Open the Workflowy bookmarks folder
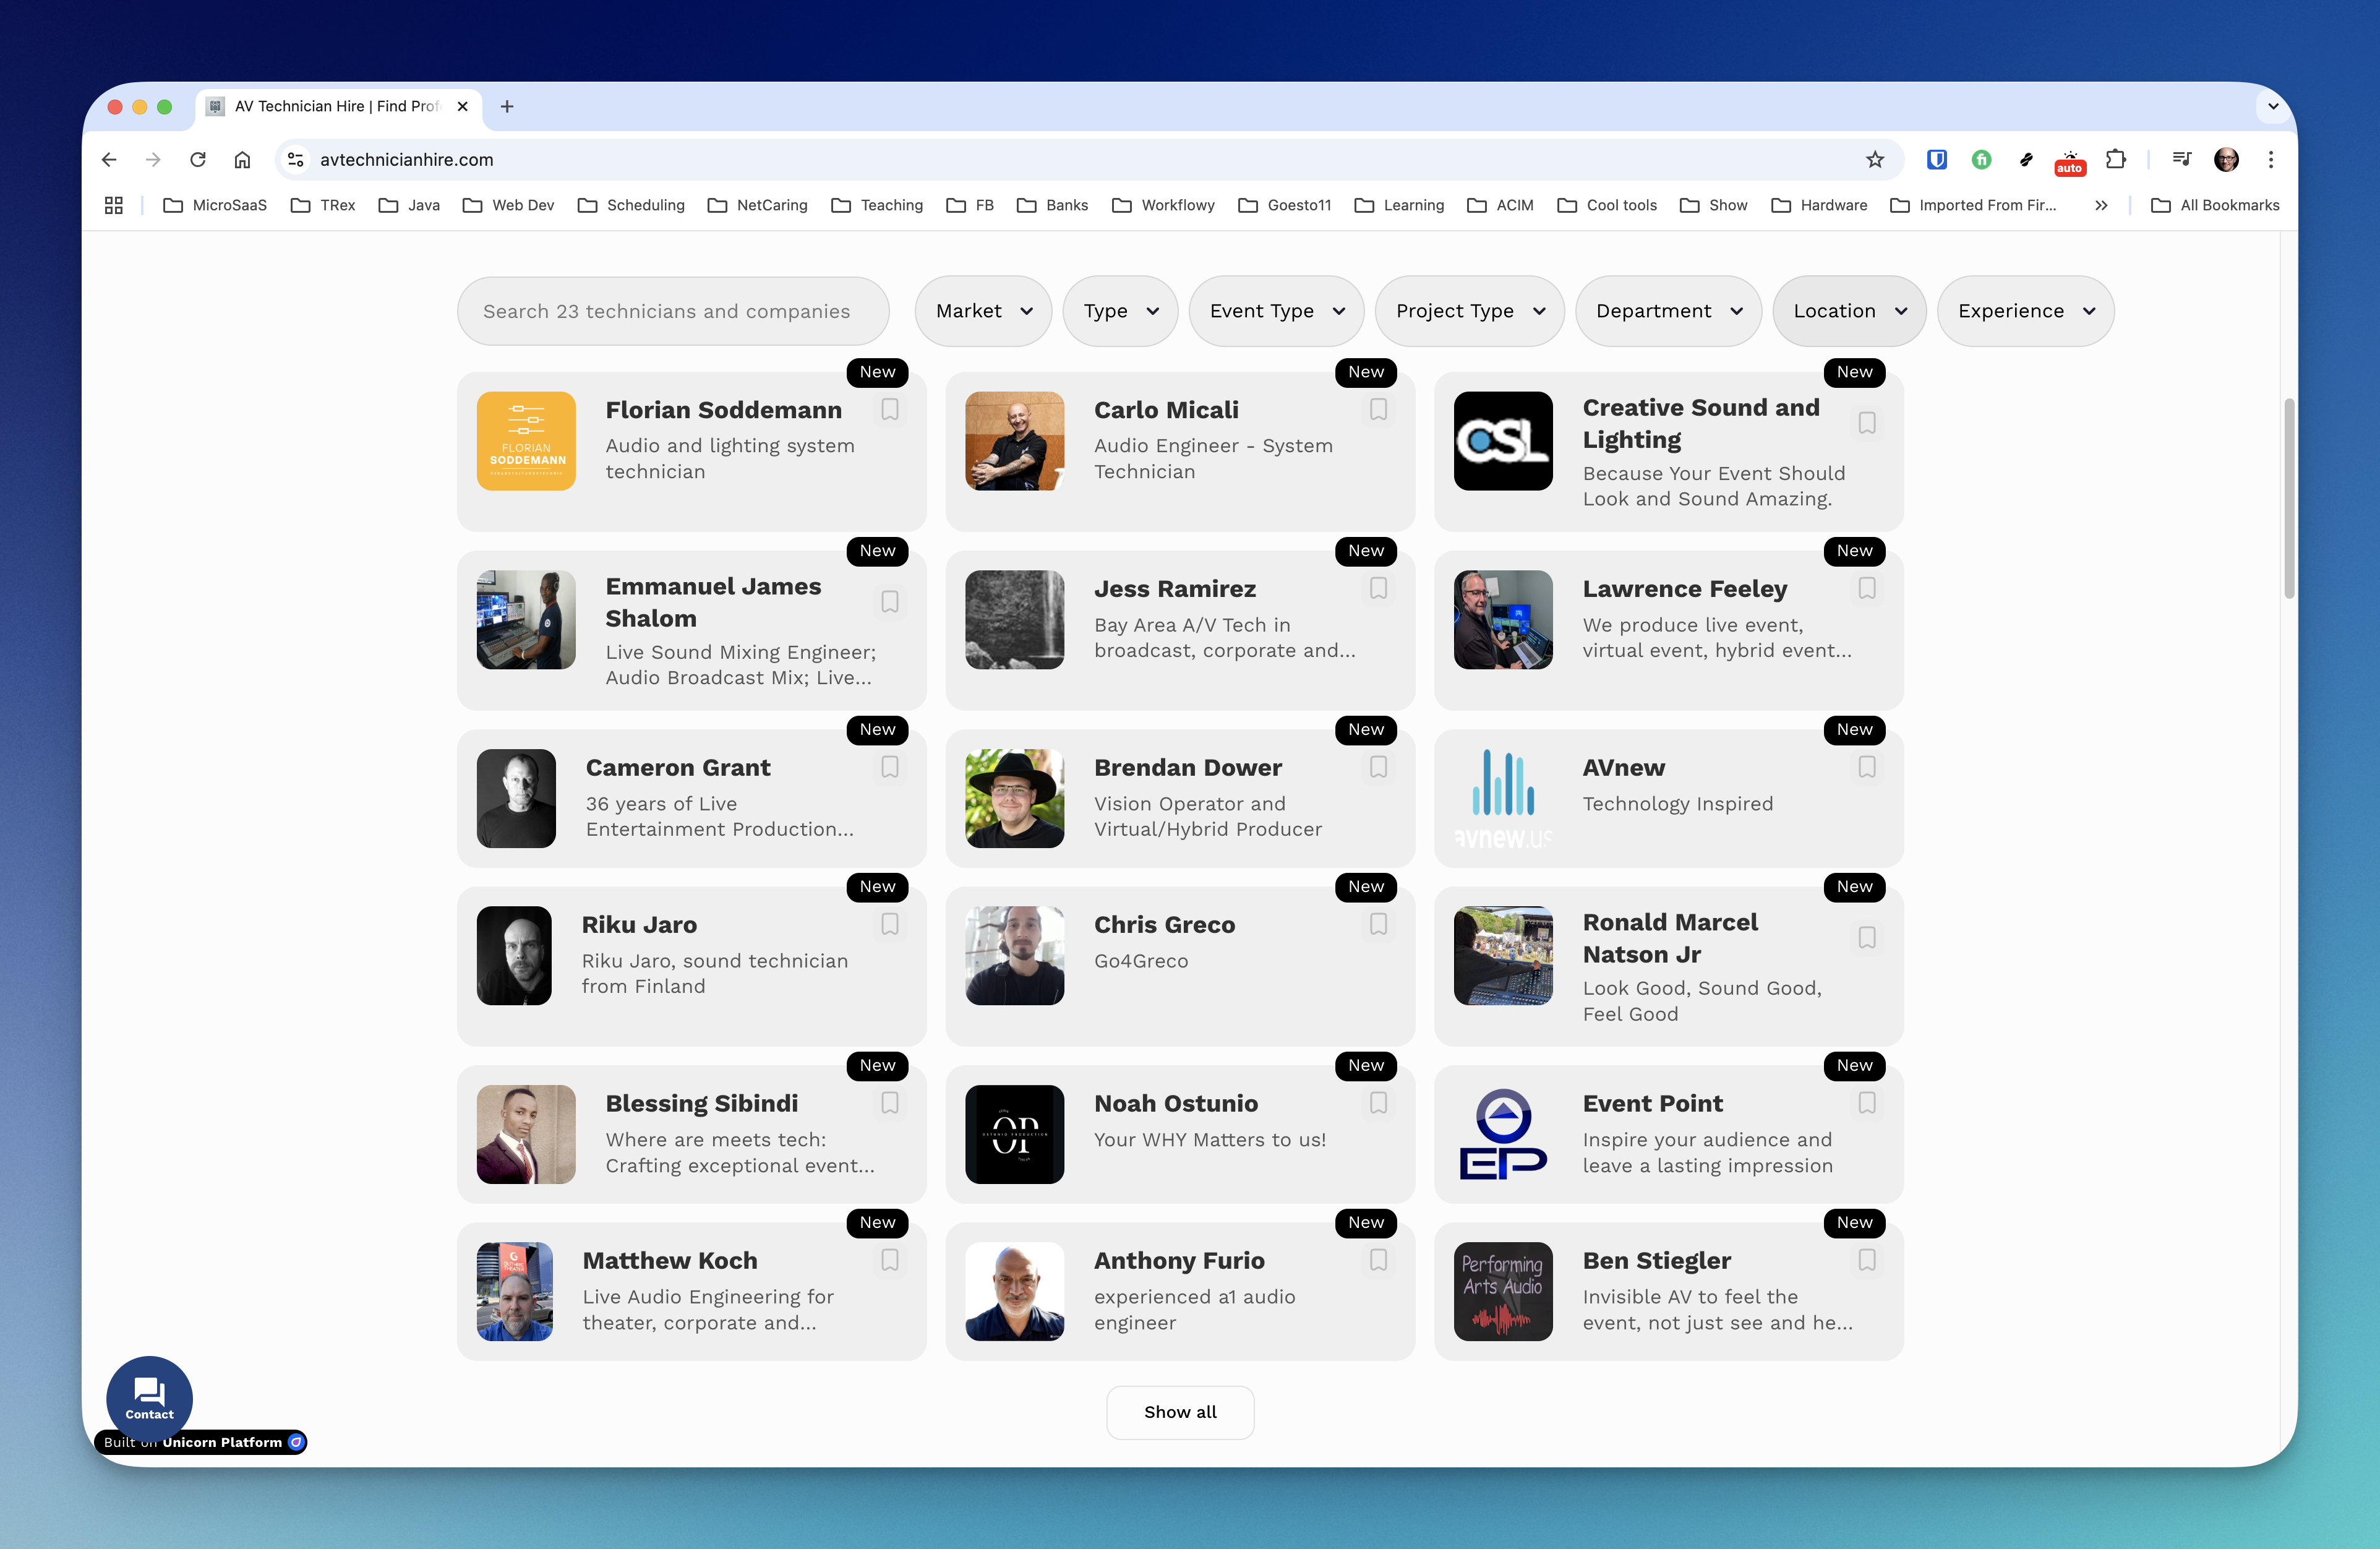This screenshot has width=2380, height=1549. pos(1163,205)
